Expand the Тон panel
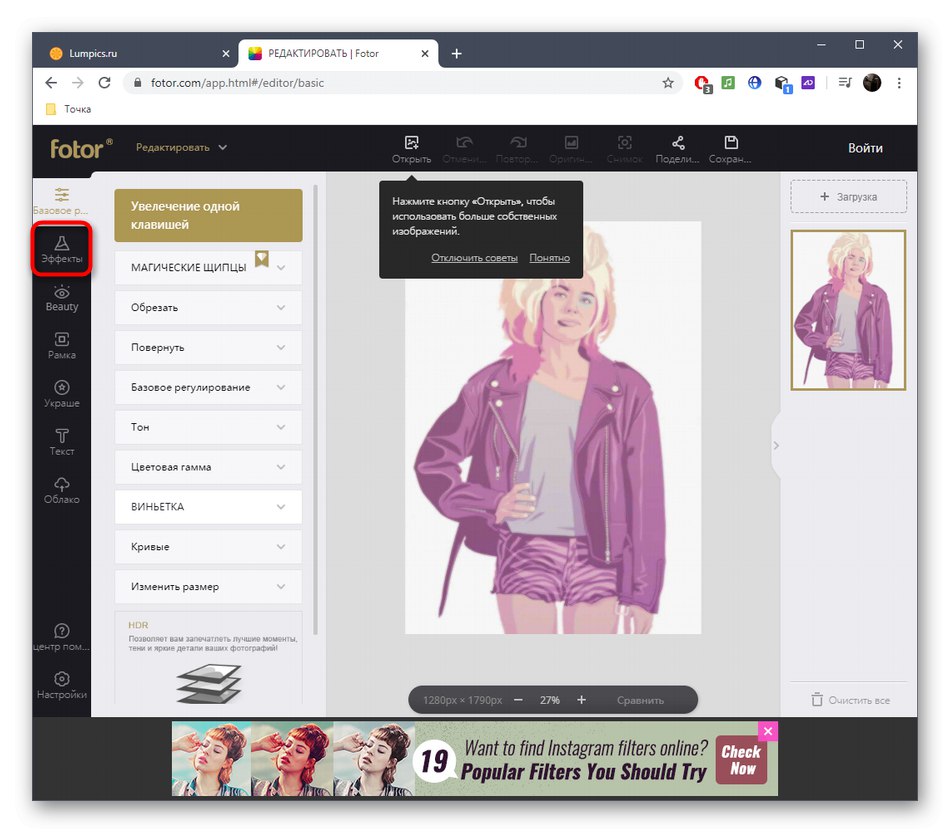The height and width of the screenshot is (833, 950). [208, 427]
